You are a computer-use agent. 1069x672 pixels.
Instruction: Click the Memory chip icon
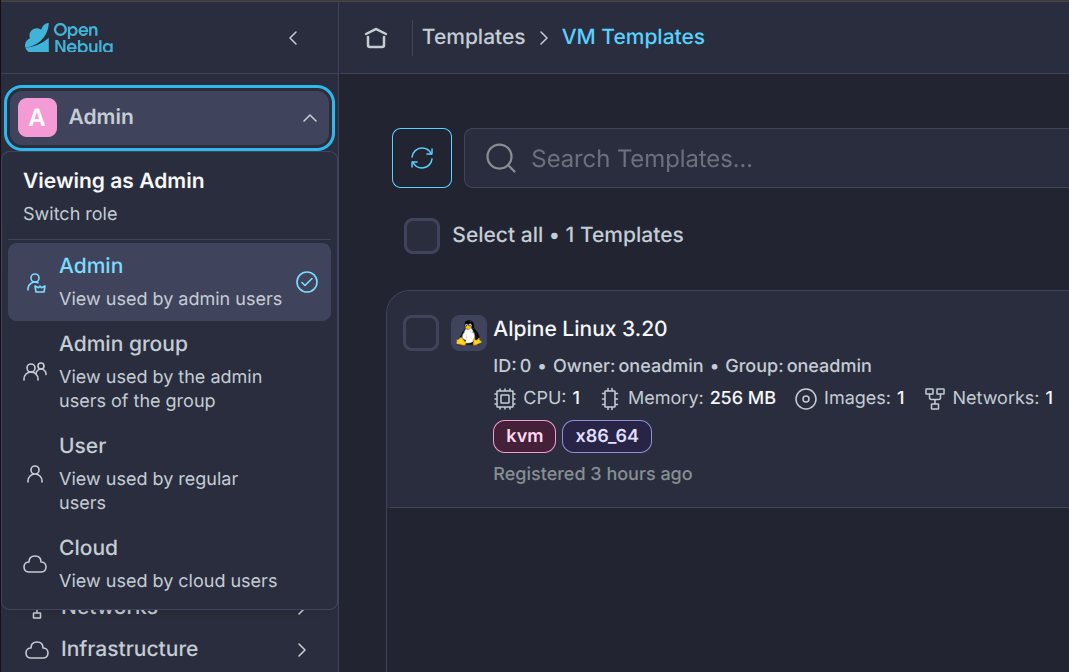click(609, 398)
